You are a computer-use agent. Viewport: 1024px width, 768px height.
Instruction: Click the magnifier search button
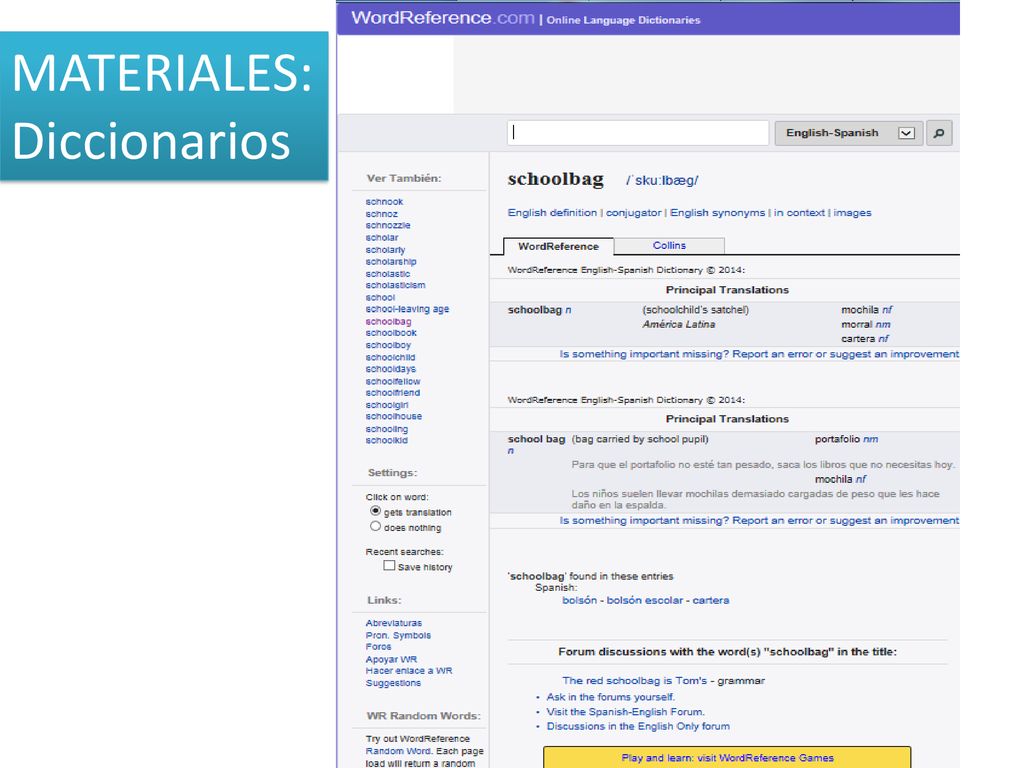(938, 133)
